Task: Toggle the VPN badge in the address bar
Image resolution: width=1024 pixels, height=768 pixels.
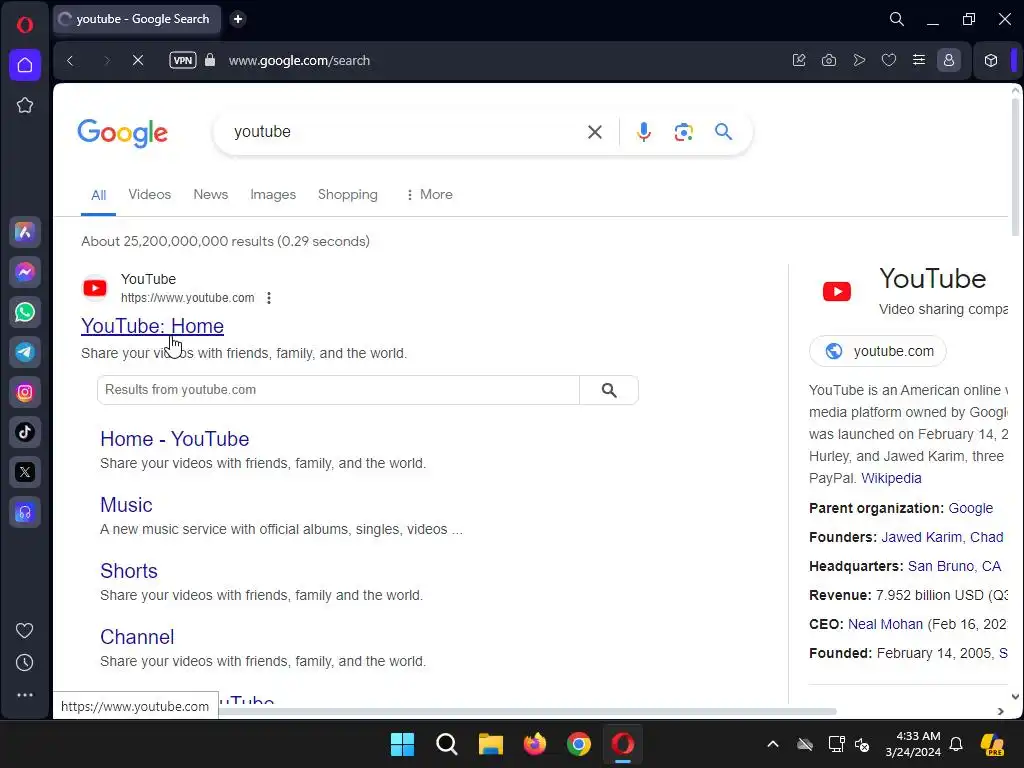Action: (183, 60)
